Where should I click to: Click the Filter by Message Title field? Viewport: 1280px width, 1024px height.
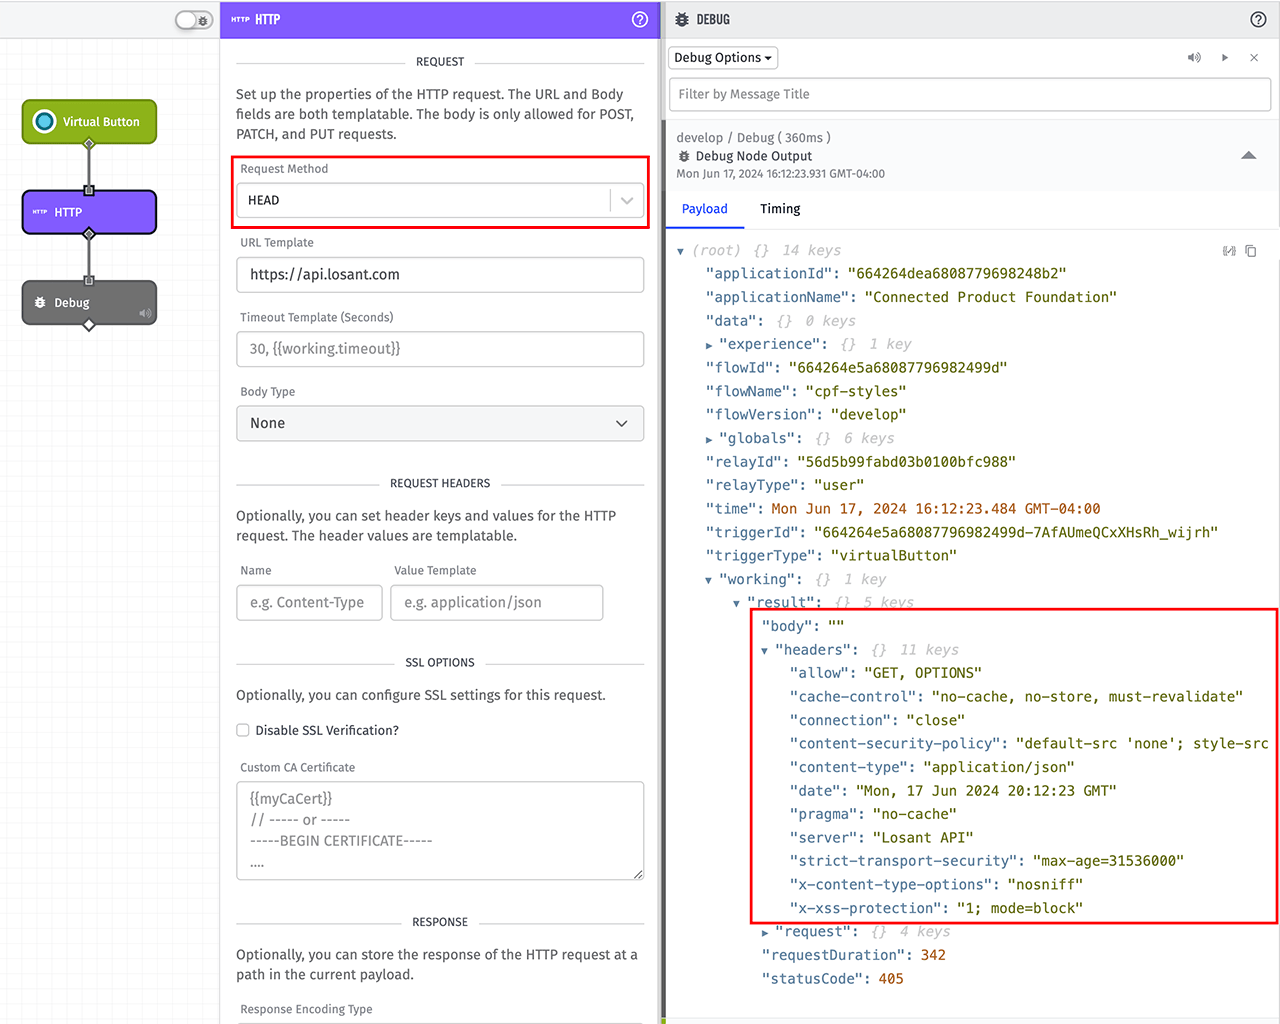click(x=970, y=94)
